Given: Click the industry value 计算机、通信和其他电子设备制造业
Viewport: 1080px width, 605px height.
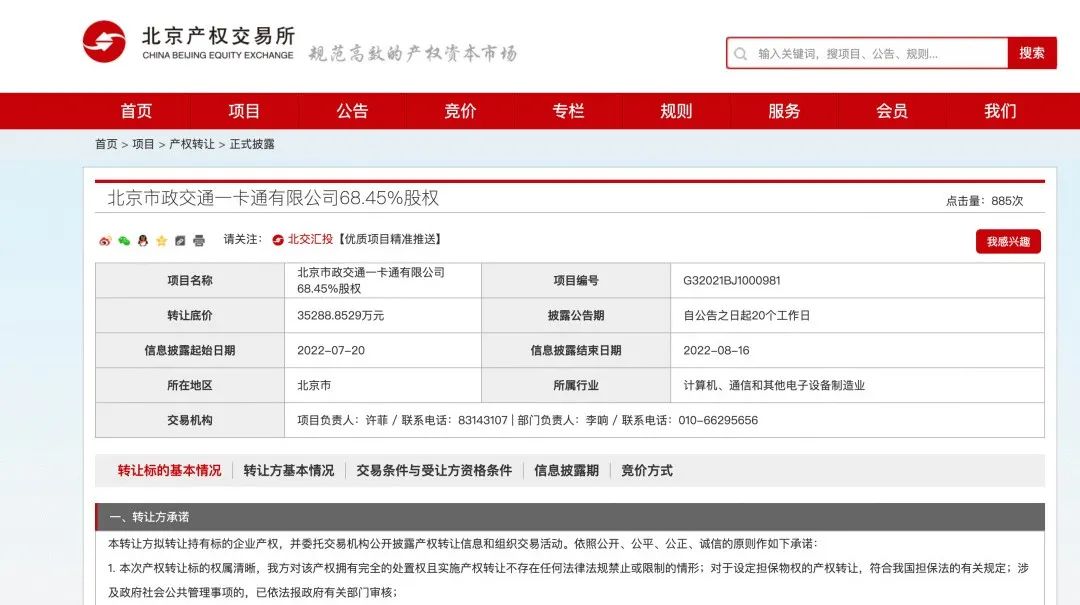Looking at the screenshot, I should pyautogui.click(x=773, y=385).
